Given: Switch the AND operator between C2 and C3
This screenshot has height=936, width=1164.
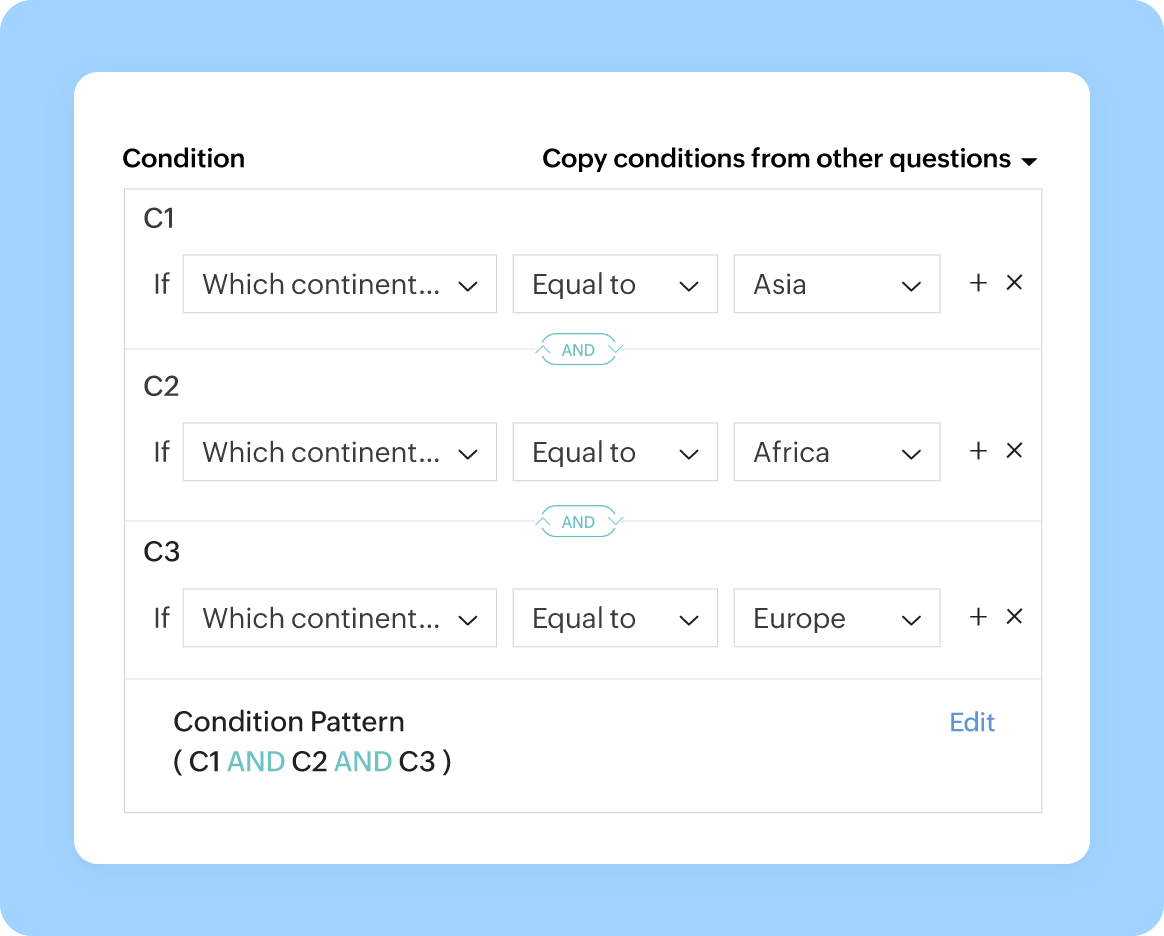Looking at the screenshot, I should [x=579, y=522].
